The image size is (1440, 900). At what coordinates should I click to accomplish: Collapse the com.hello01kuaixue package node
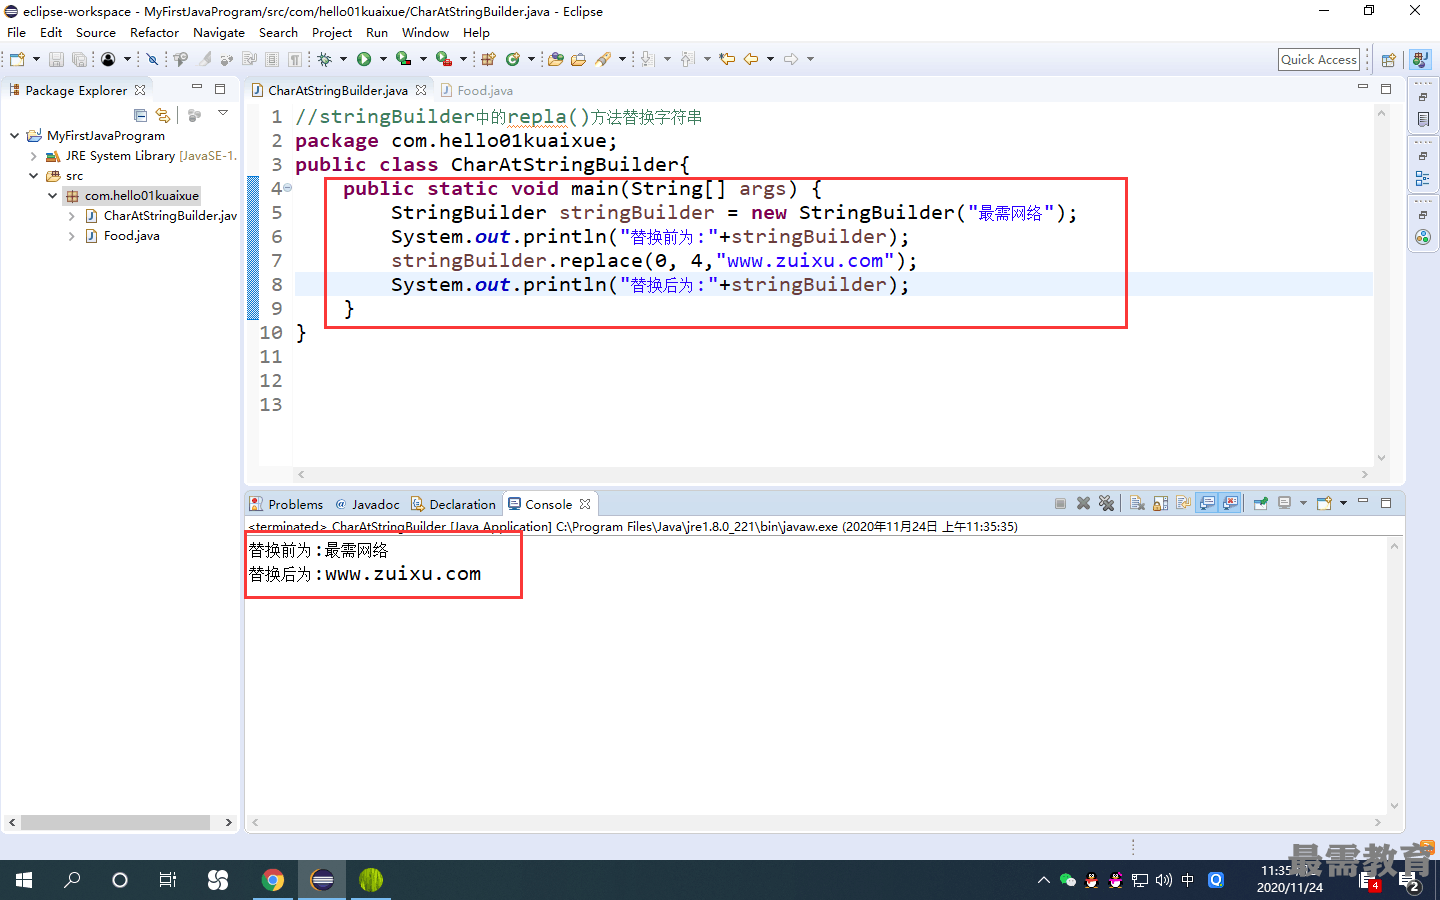point(53,195)
